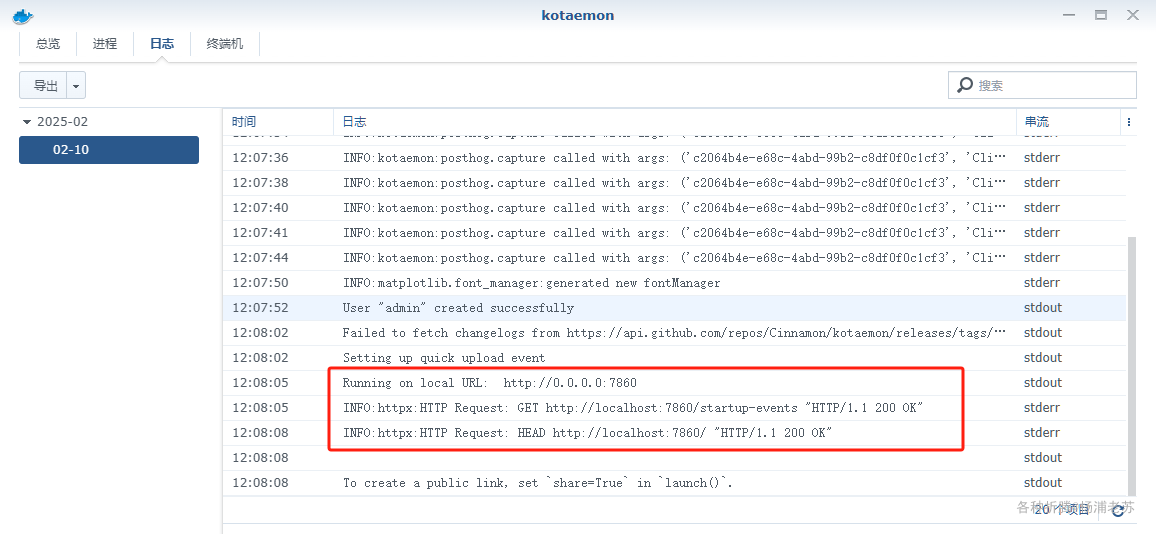Select 'Running on local URL' row

coord(675,384)
